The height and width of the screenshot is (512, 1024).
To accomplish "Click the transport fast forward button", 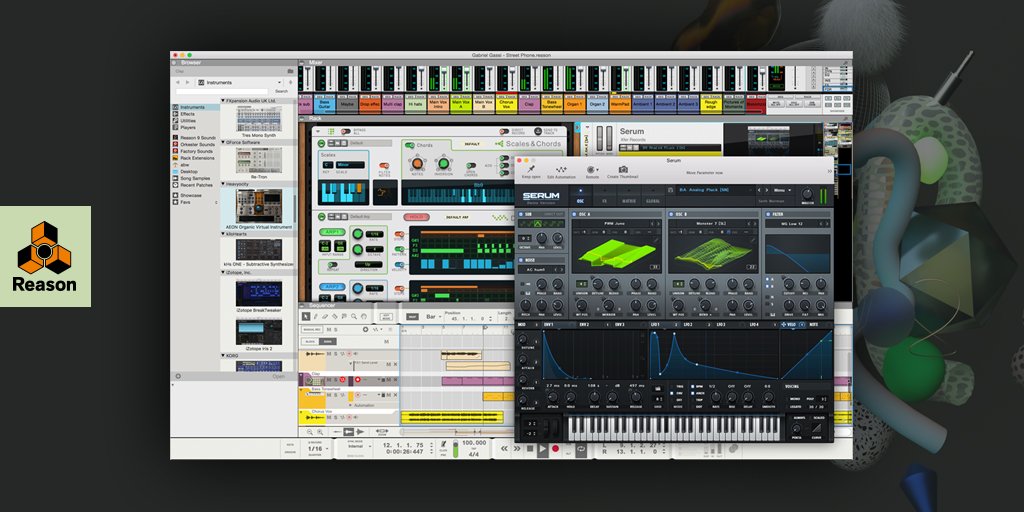I will pos(517,449).
